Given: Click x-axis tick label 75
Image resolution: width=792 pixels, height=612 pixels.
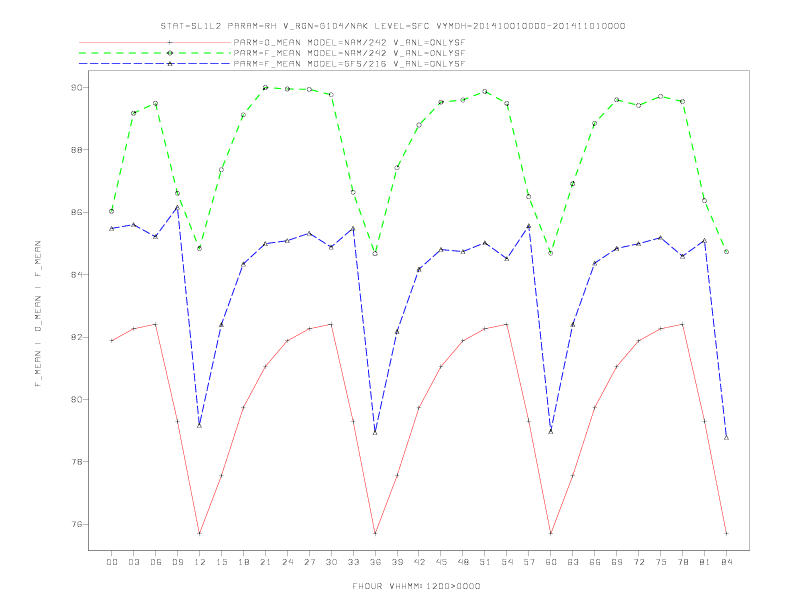Looking at the screenshot, I should pyautogui.click(x=661, y=562).
